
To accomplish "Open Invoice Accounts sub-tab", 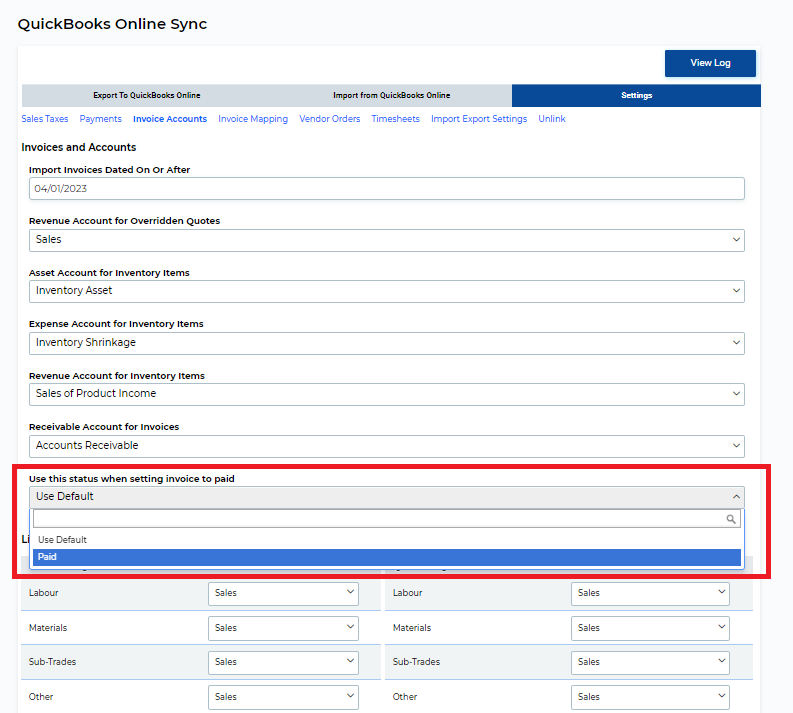I will coord(170,119).
